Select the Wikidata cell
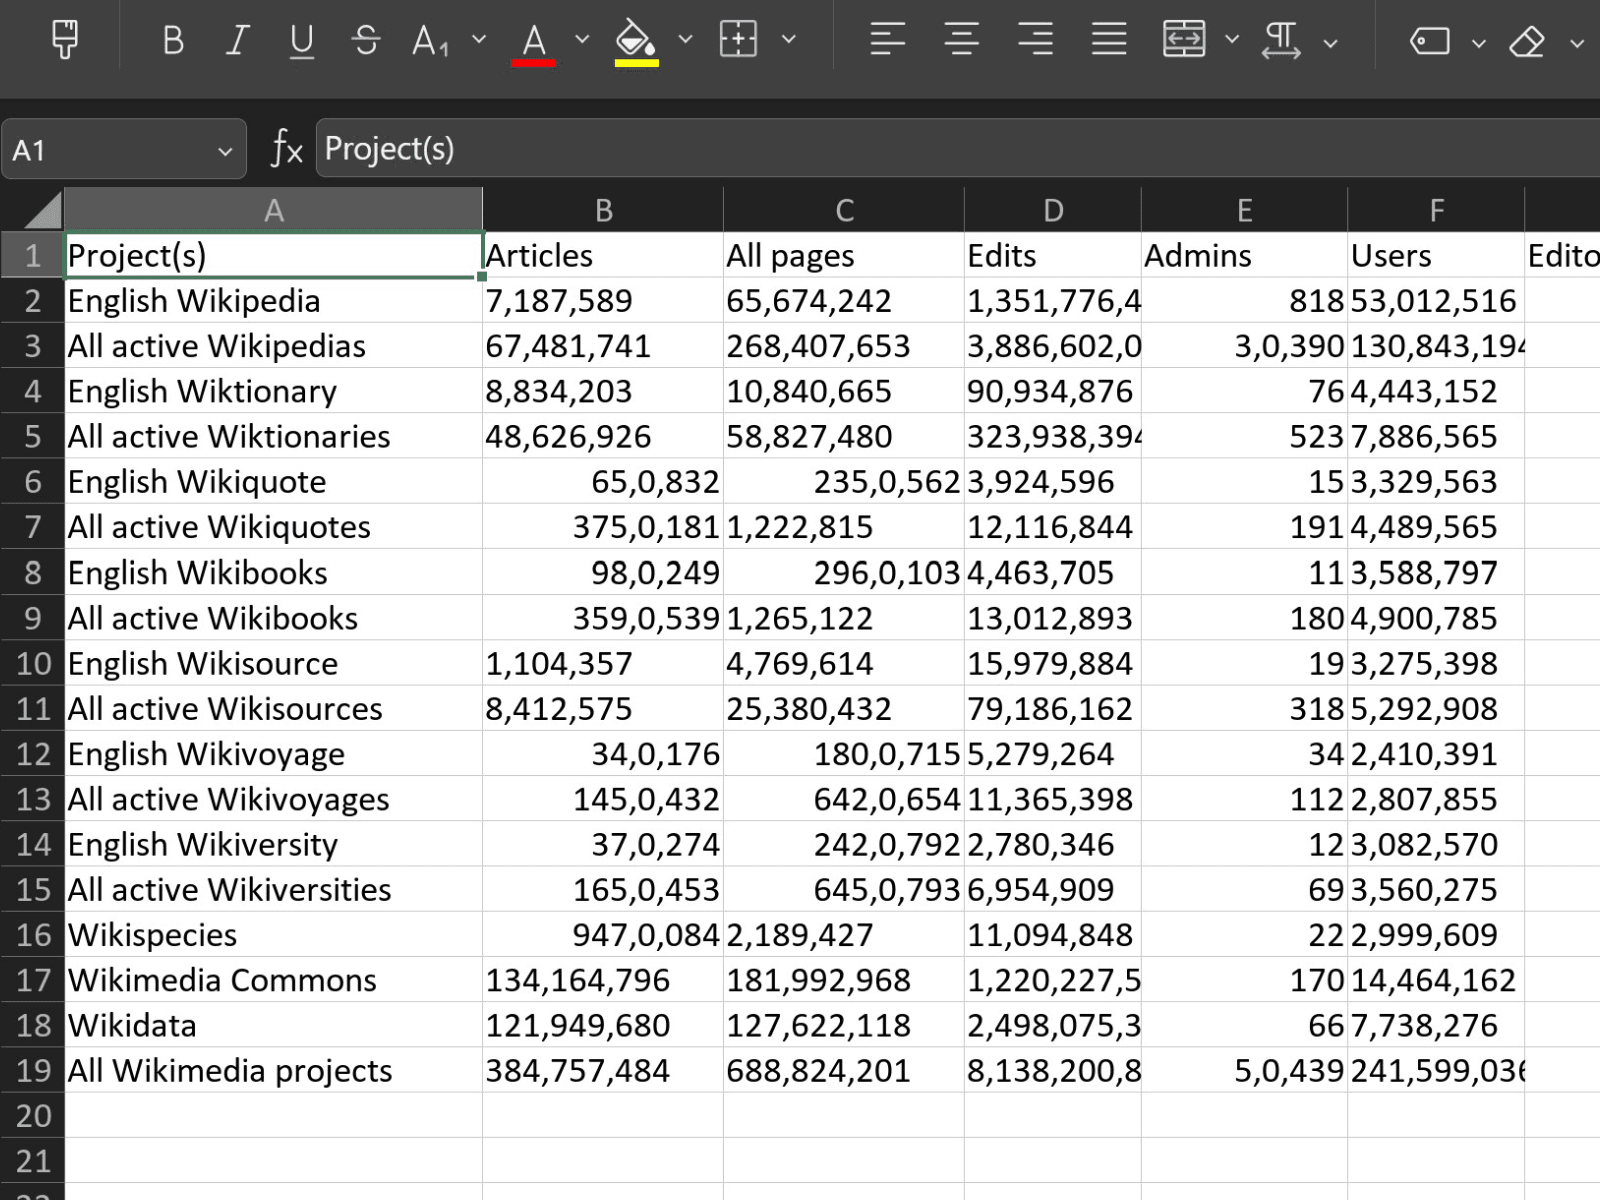The width and height of the screenshot is (1600, 1200). point(273,1025)
